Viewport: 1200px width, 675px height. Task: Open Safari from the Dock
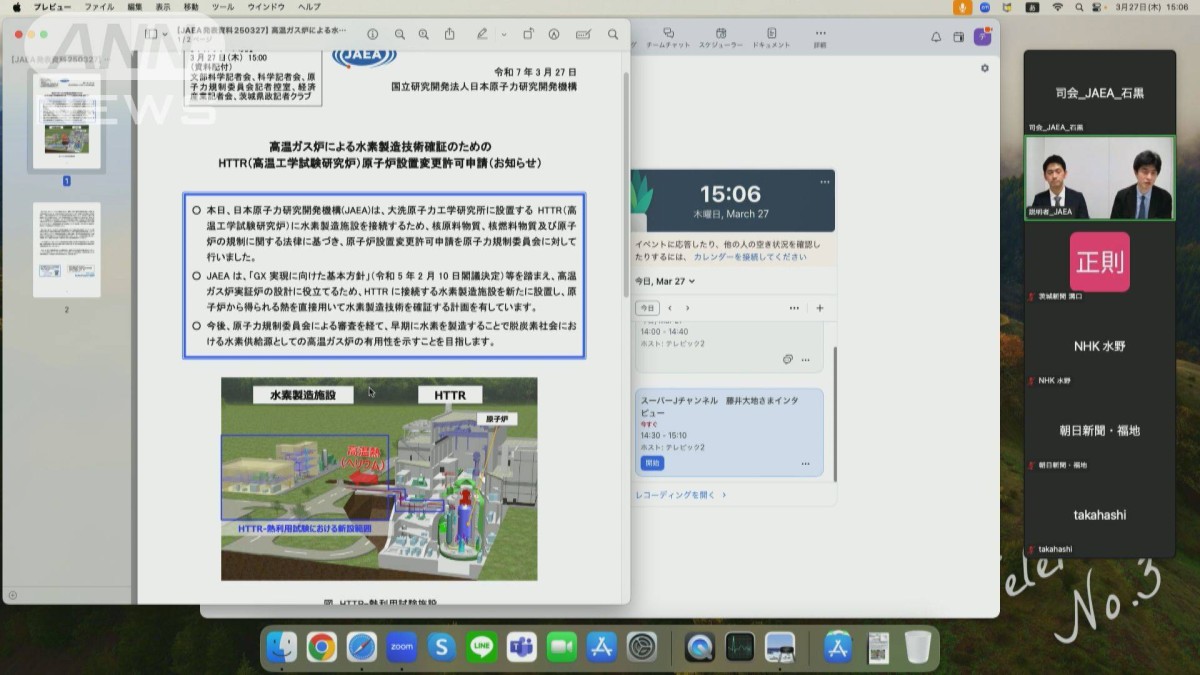[x=362, y=647]
